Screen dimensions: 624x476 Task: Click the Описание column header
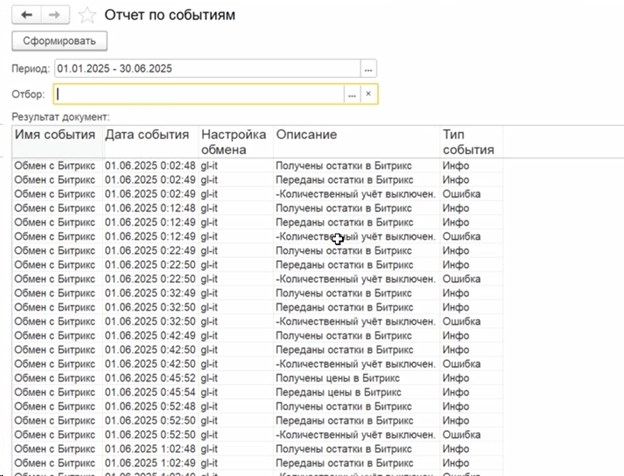pyautogui.click(x=306, y=135)
